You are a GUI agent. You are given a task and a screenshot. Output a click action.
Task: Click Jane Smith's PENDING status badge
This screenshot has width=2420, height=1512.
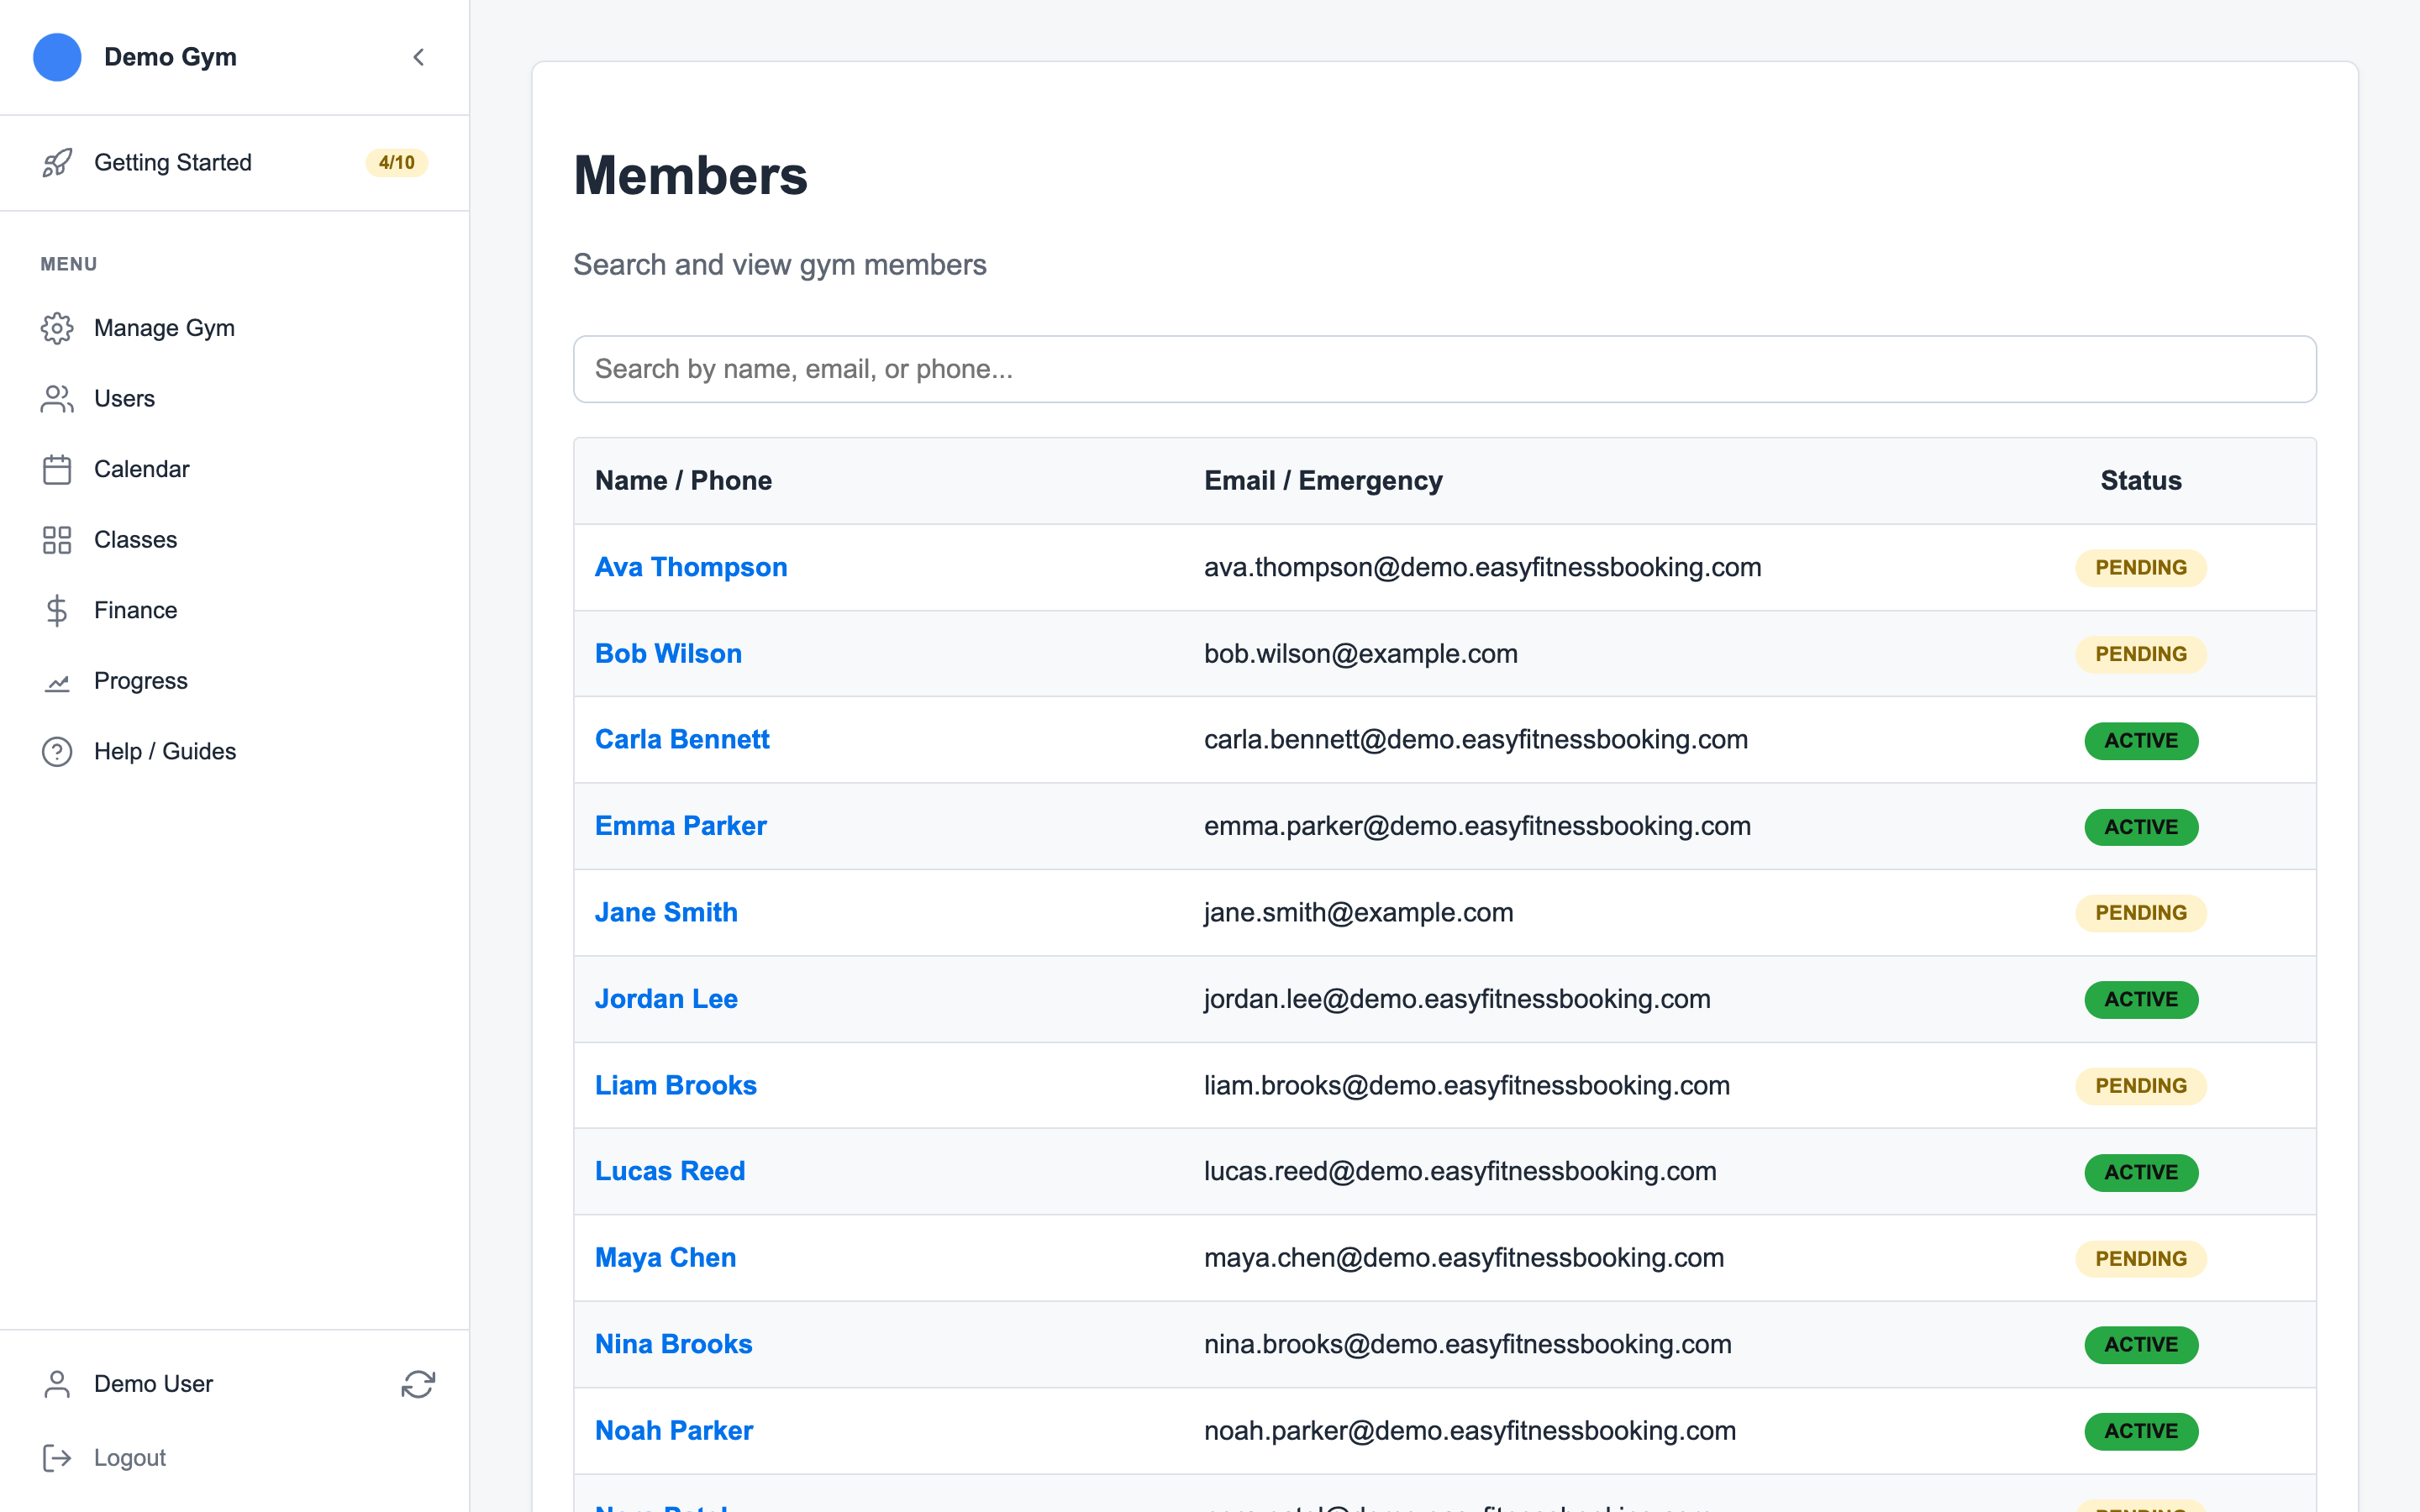(x=2141, y=913)
